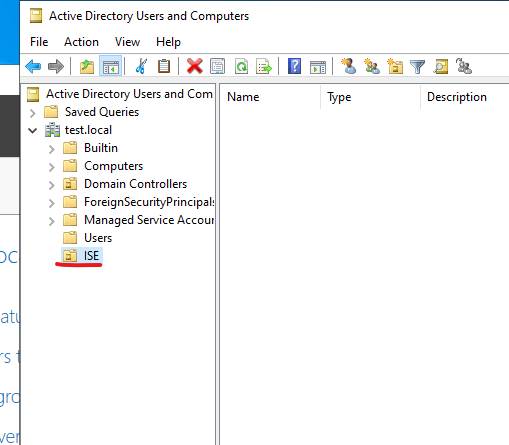Expand the Domain Controllers OU
Screen dimensions: 509x445
tap(51, 185)
